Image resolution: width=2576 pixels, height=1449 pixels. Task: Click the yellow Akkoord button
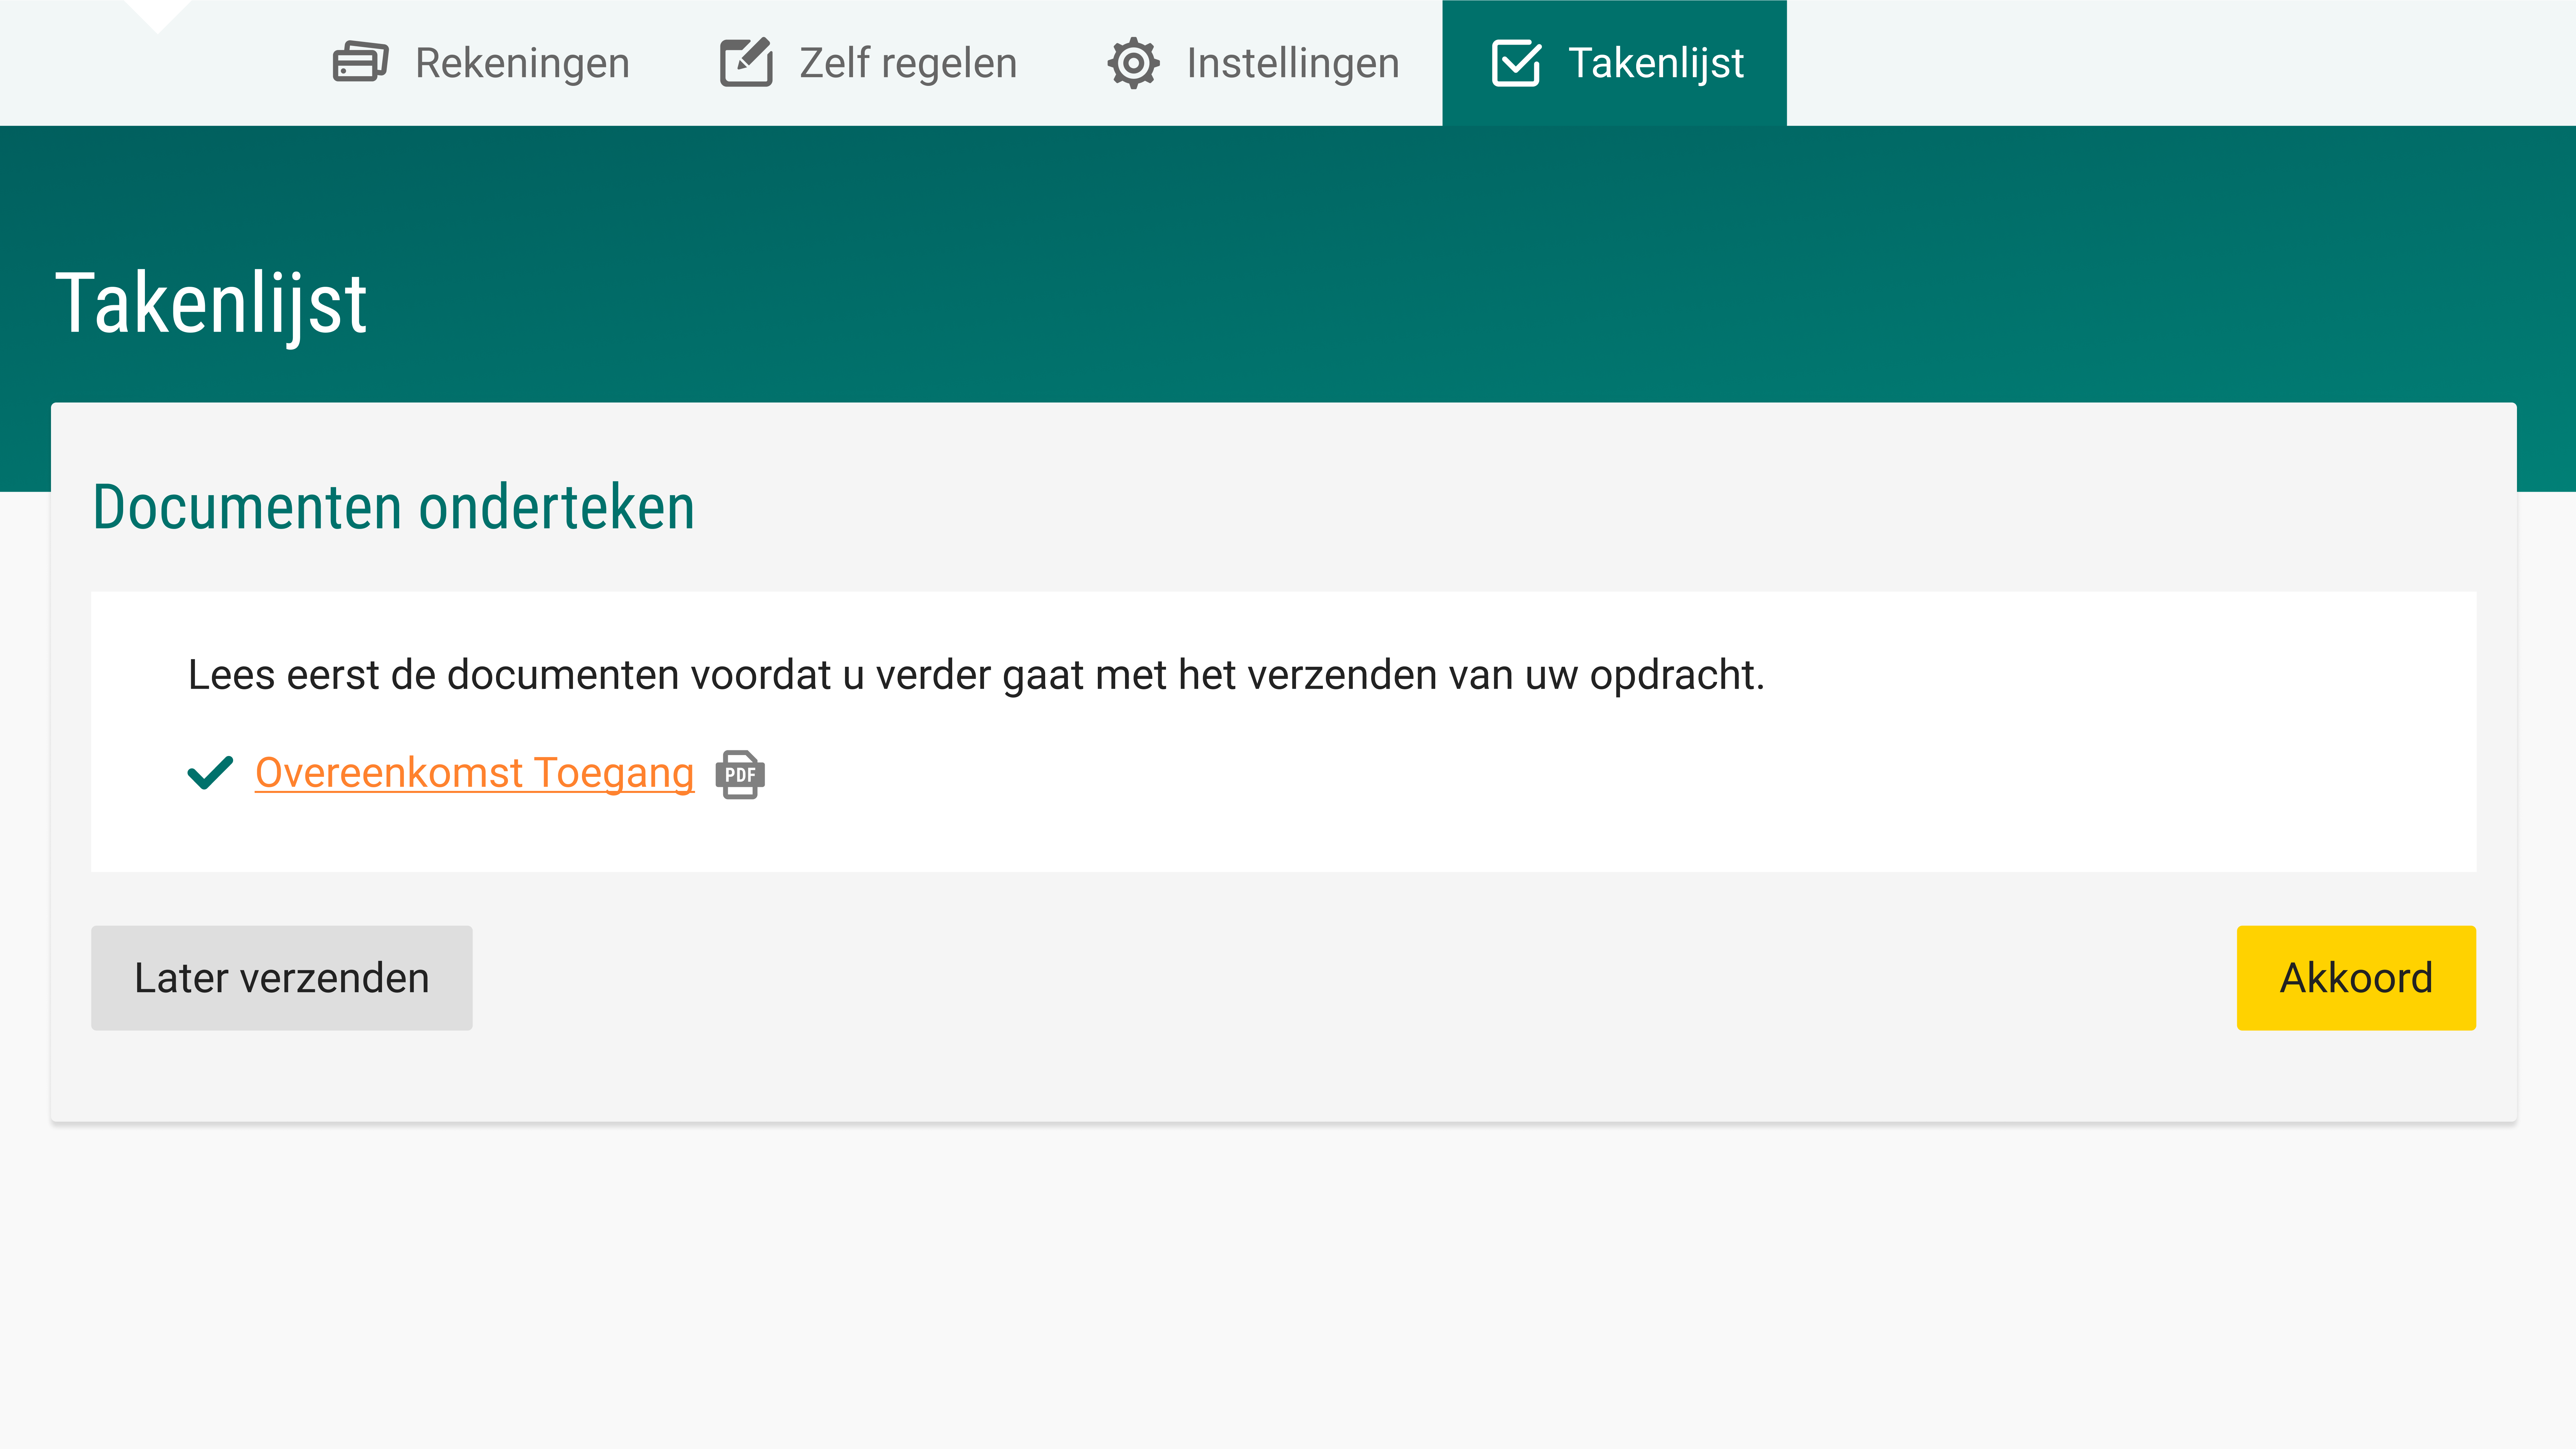pyautogui.click(x=2356, y=978)
